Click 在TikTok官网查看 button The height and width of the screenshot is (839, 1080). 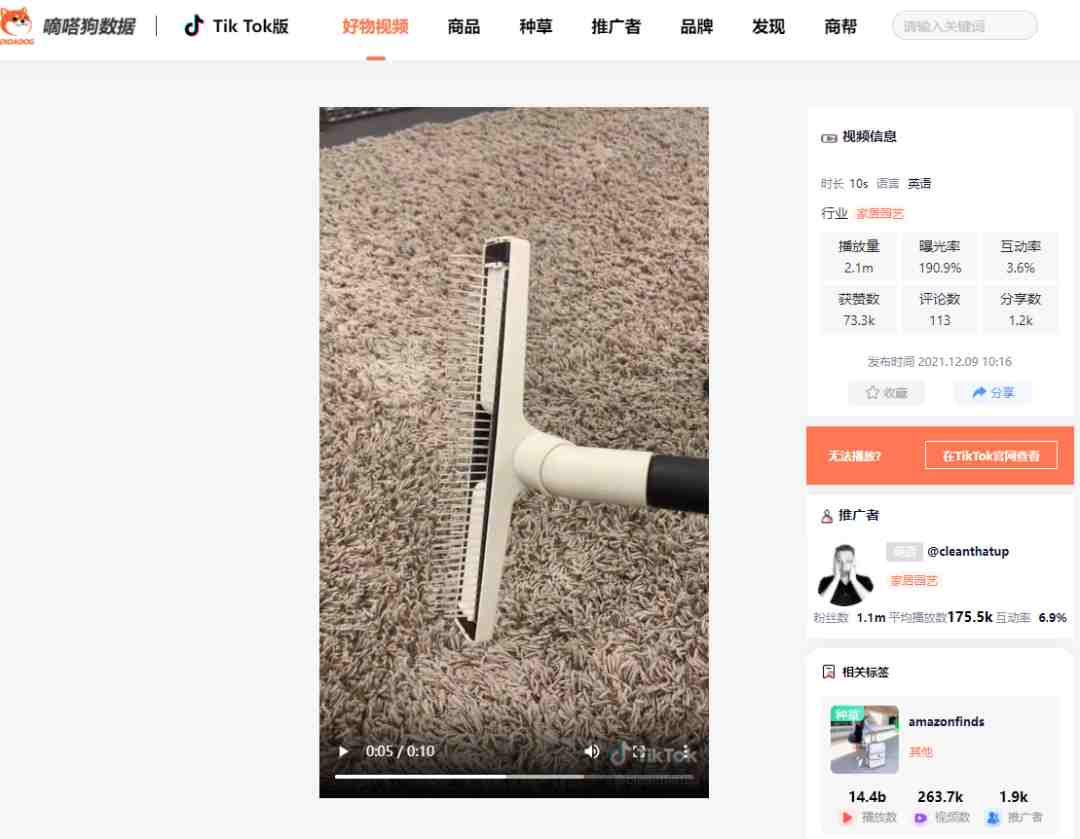point(990,455)
